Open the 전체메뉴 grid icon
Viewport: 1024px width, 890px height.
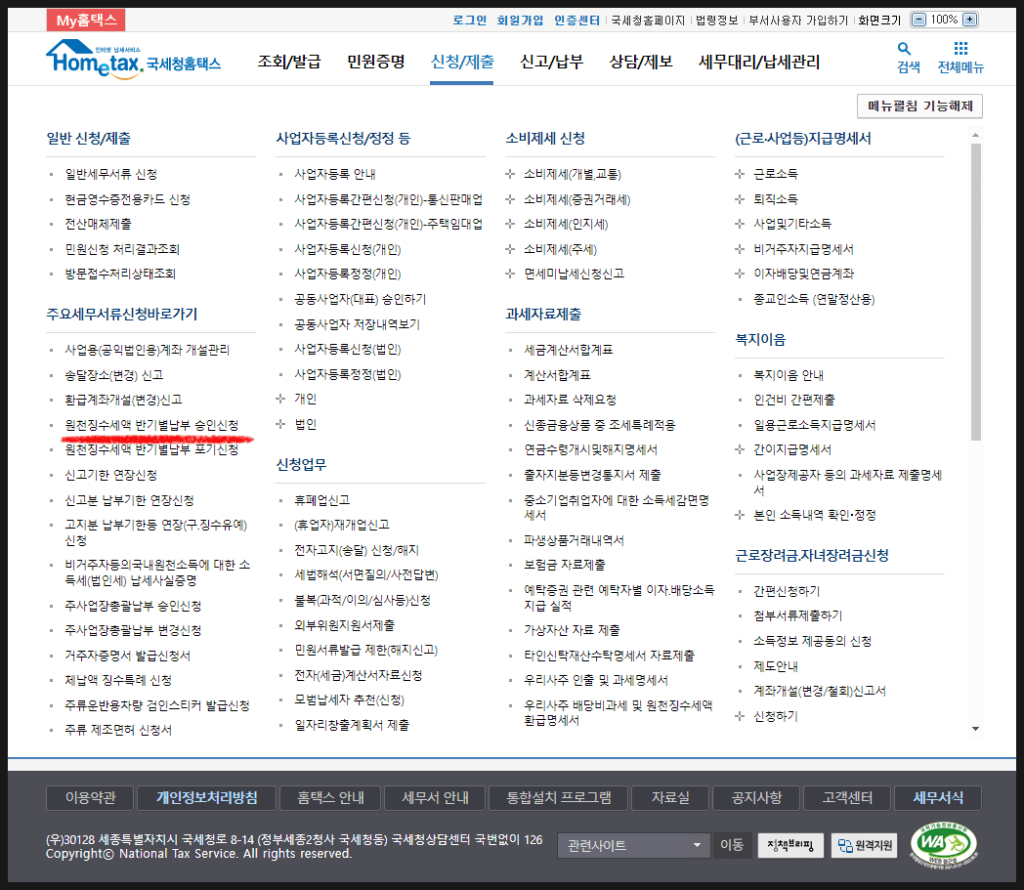tap(960, 57)
